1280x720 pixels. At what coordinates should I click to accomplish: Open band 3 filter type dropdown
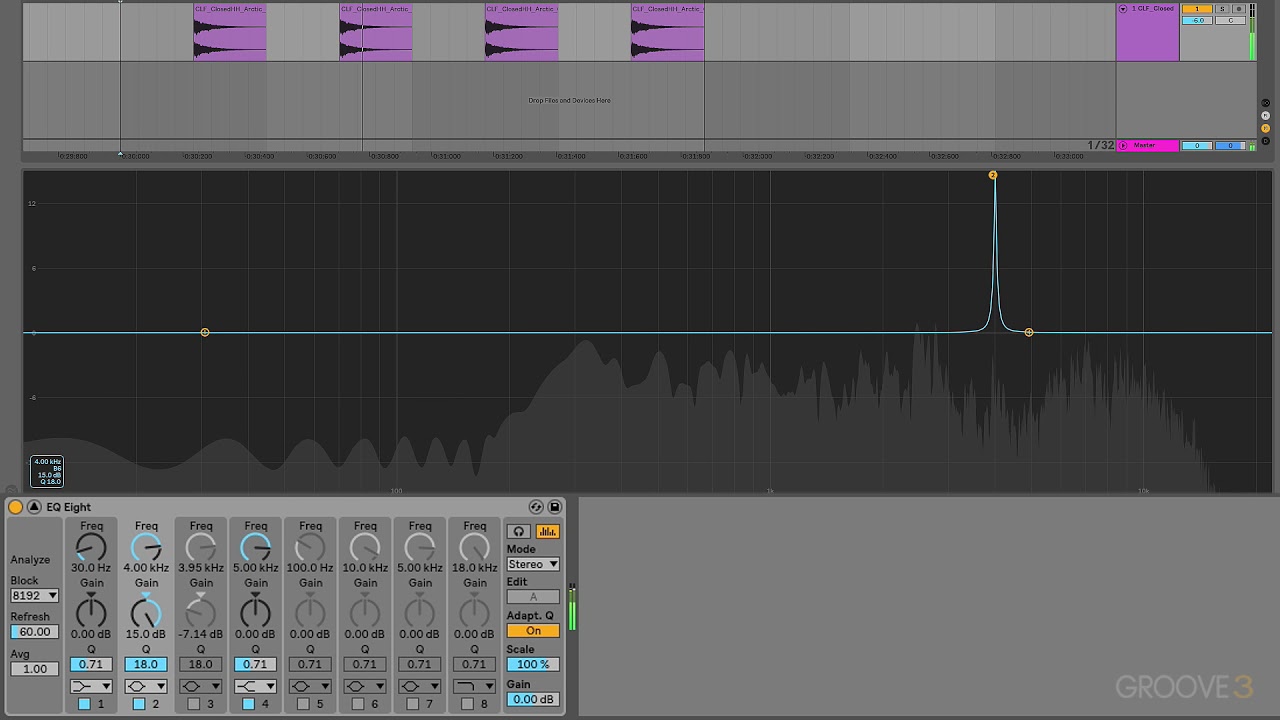201,686
